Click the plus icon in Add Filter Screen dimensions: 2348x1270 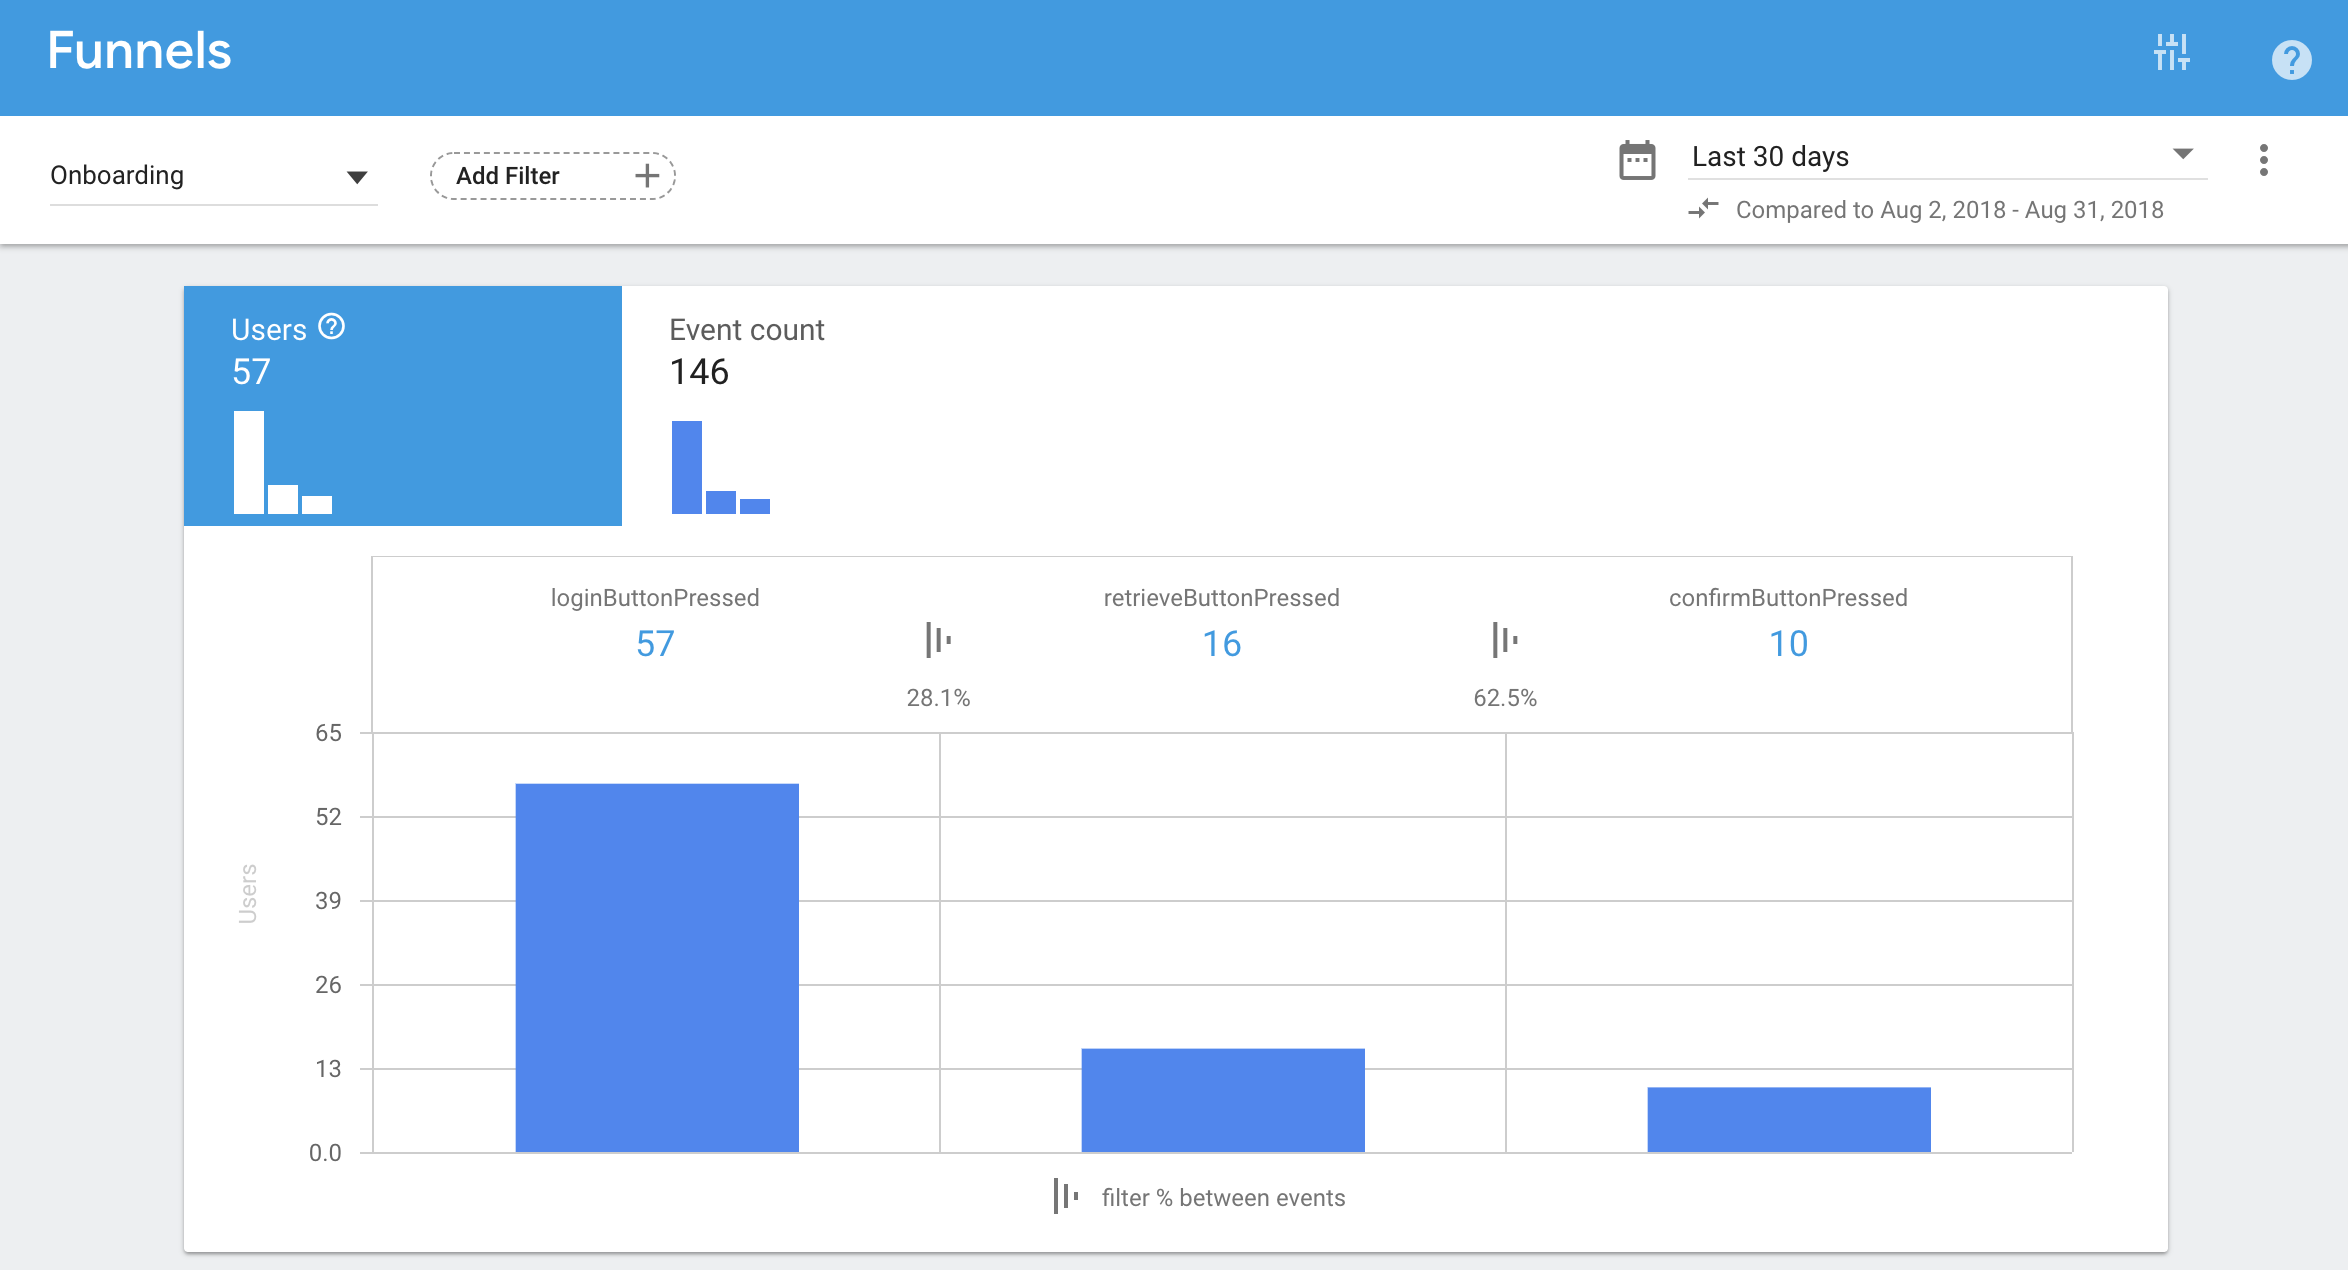click(647, 176)
